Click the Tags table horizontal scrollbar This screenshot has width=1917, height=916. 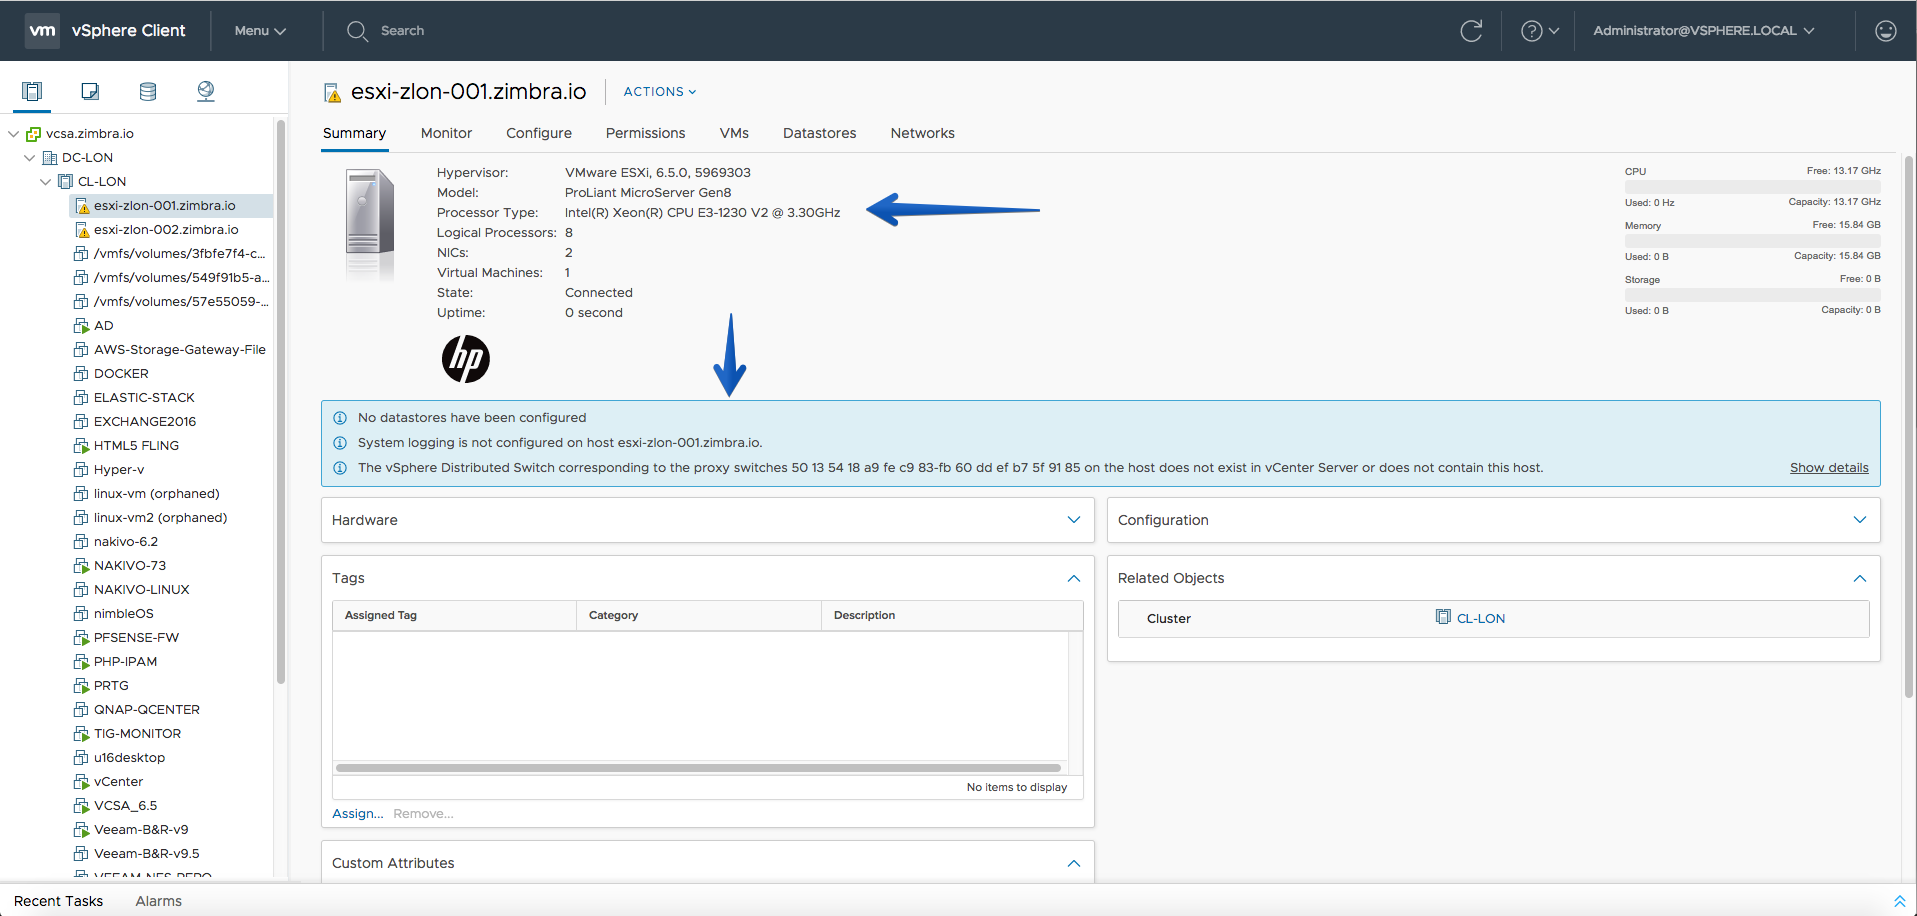(x=698, y=768)
